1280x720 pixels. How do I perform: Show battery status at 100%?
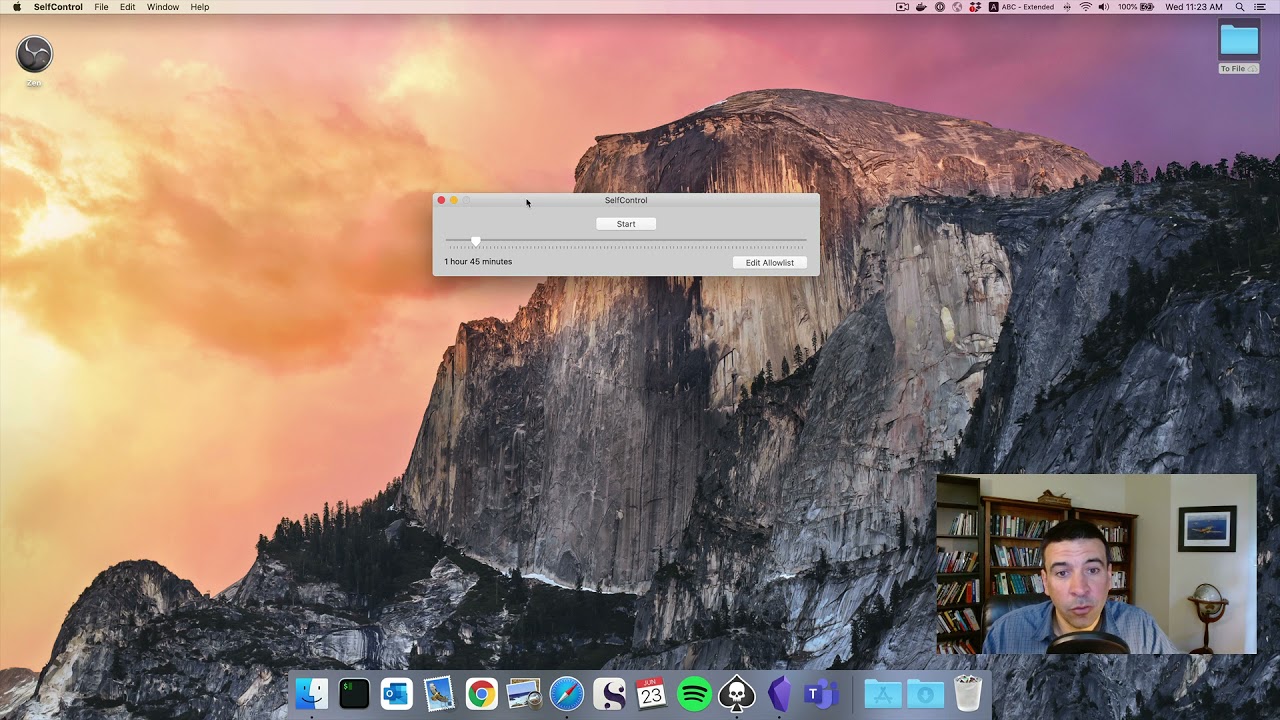pos(1136,7)
